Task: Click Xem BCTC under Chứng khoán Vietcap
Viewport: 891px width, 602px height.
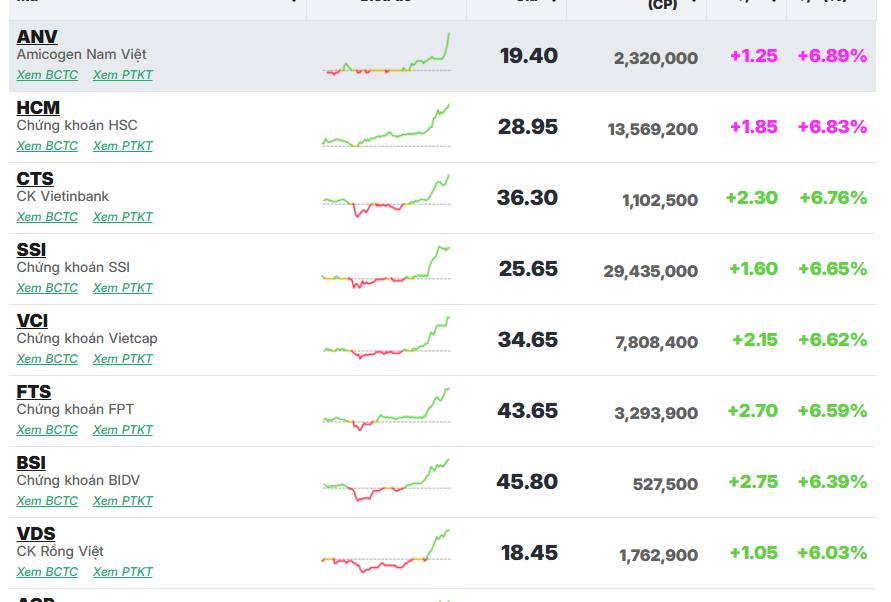Action: [47, 359]
